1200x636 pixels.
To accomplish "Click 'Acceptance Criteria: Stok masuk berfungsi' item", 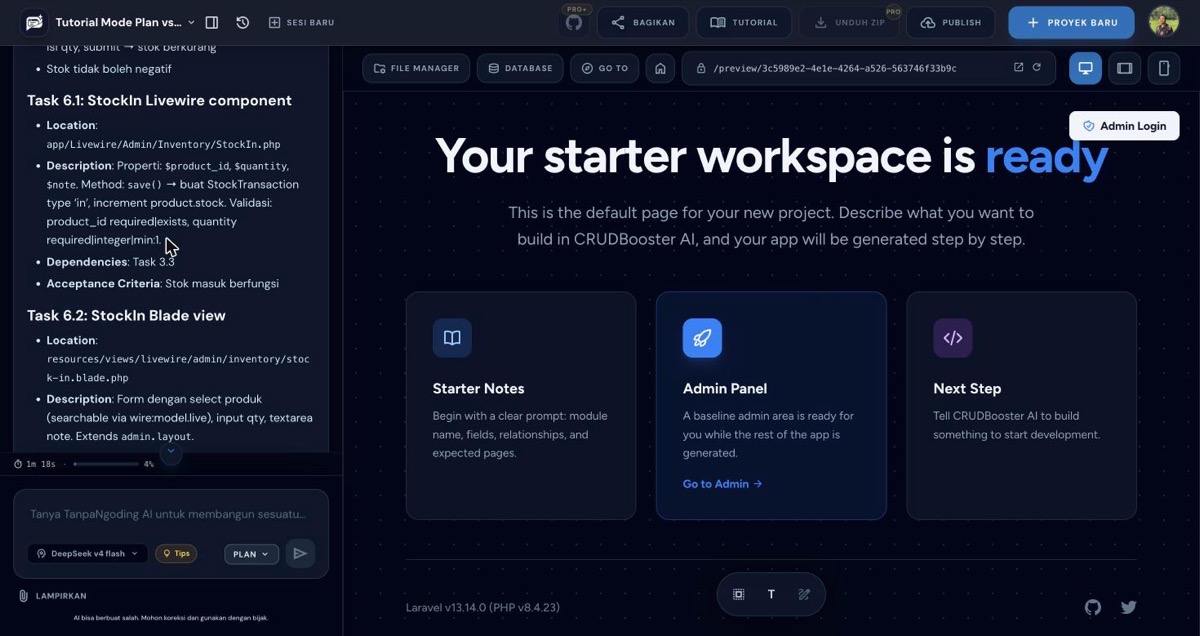I will coord(162,283).
